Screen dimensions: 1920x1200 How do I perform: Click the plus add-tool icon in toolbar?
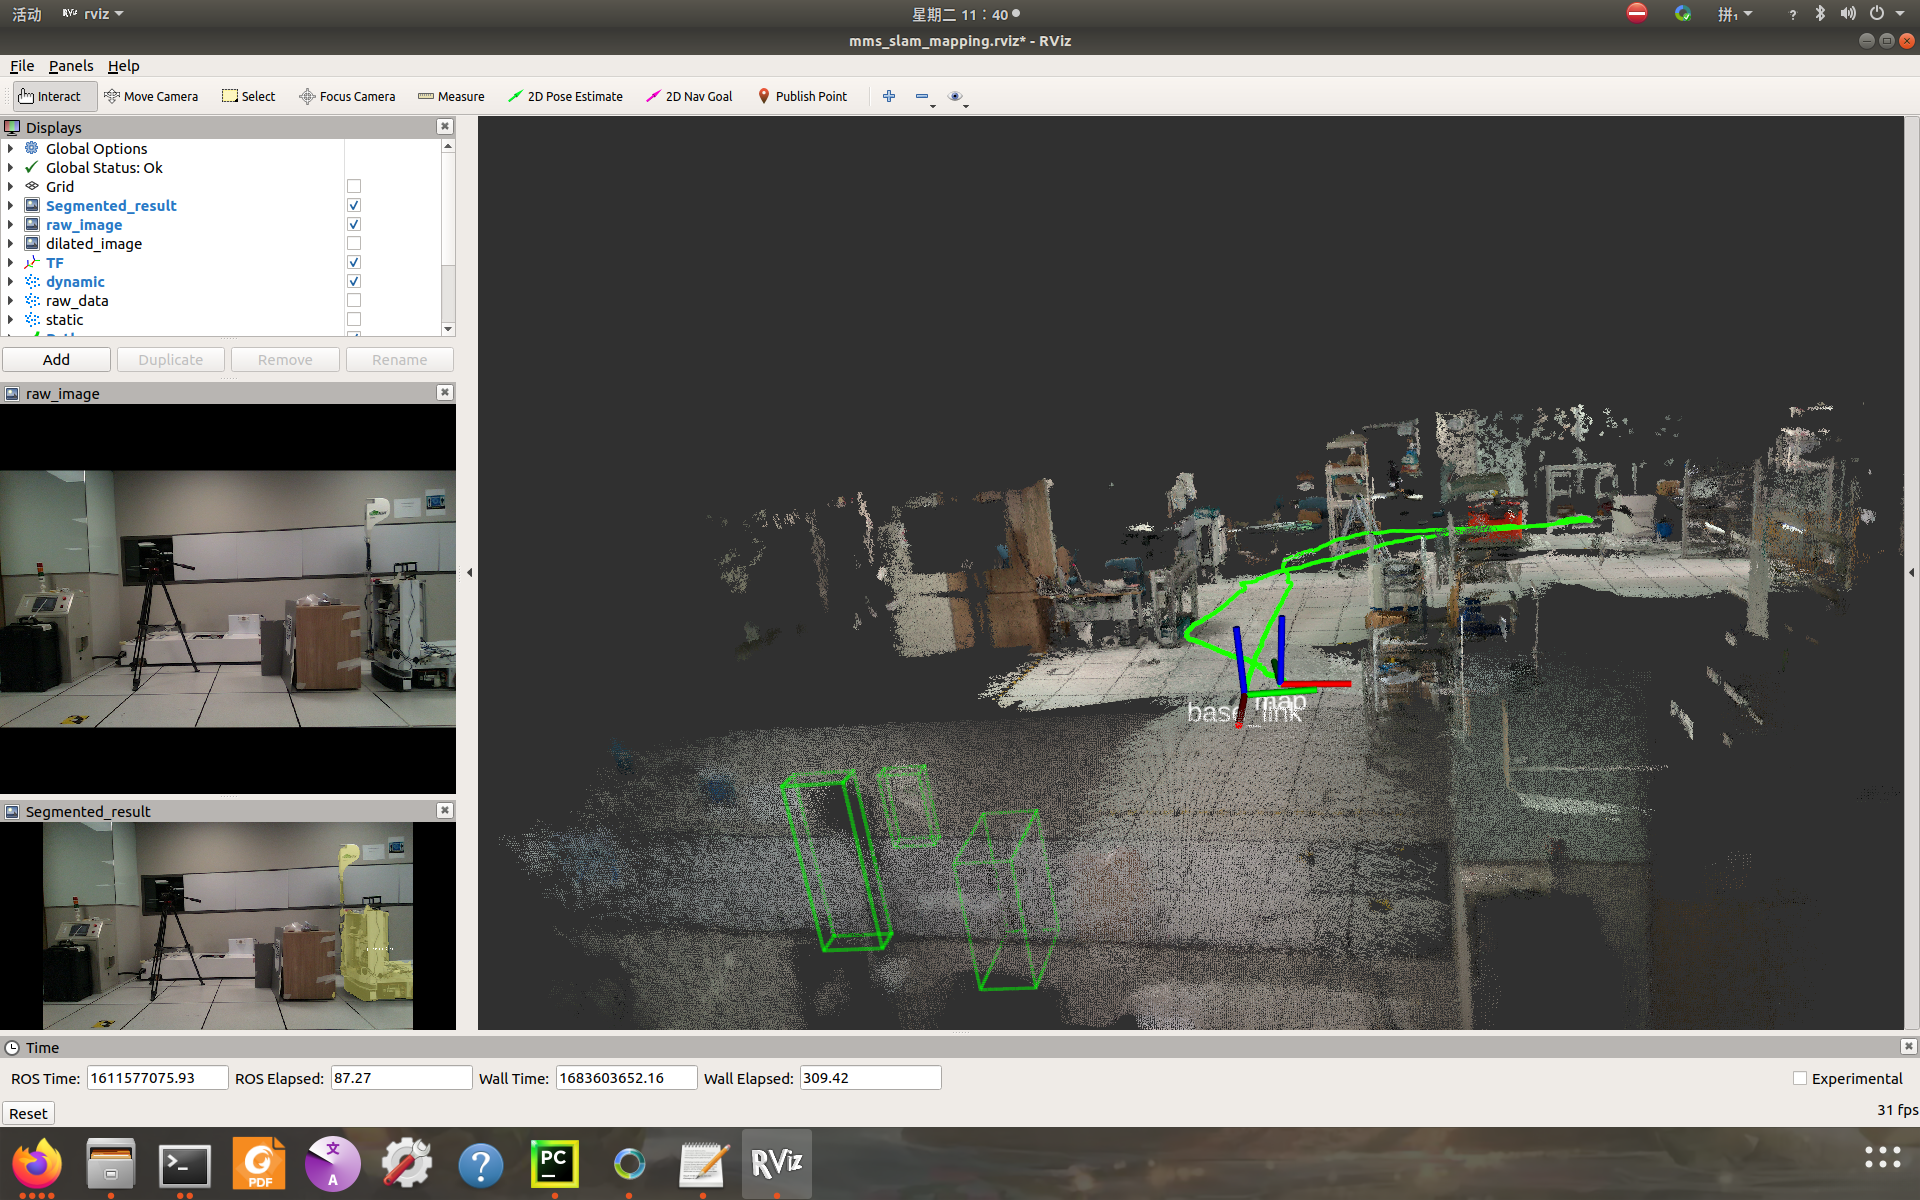pos(888,96)
